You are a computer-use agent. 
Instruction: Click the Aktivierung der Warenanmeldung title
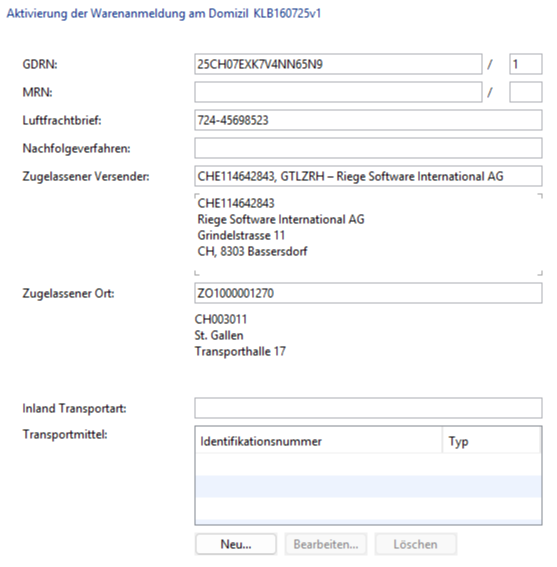tap(128, 13)
